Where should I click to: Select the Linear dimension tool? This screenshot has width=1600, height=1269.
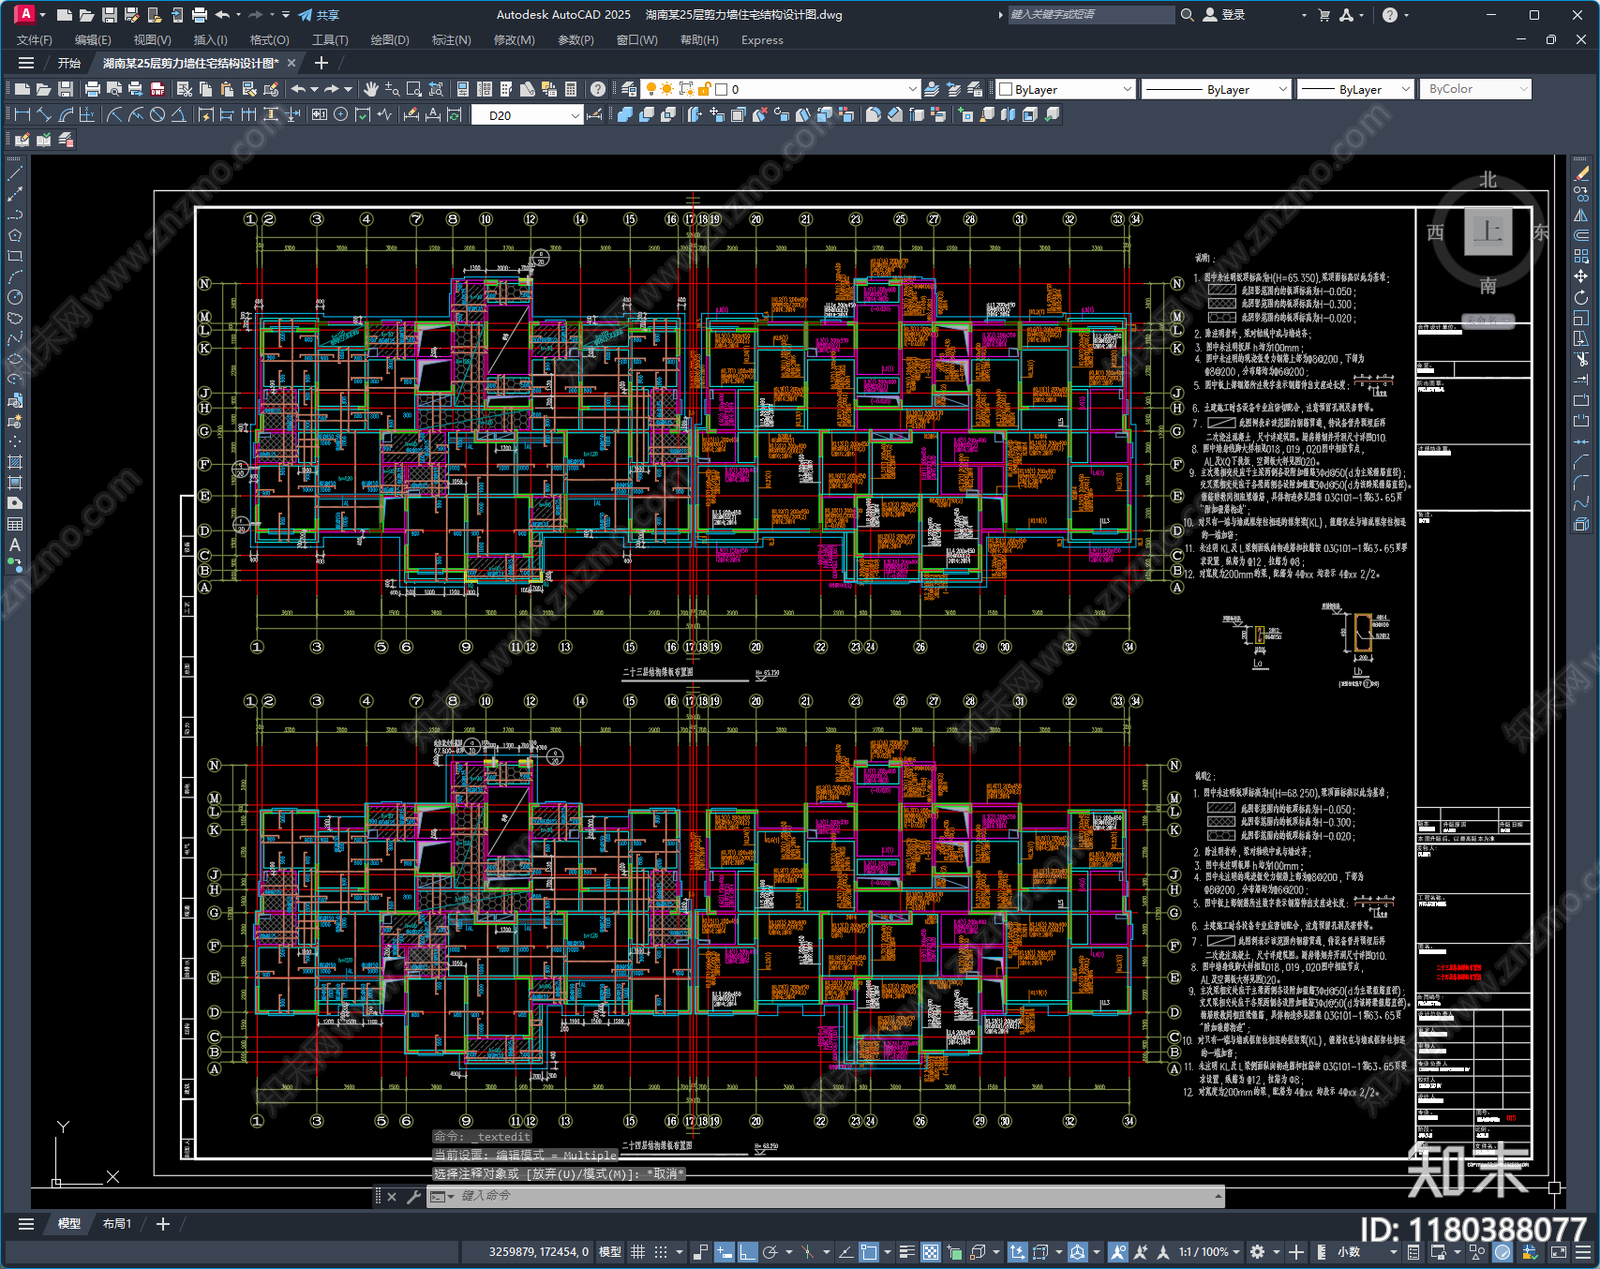[x=22, y=115]
